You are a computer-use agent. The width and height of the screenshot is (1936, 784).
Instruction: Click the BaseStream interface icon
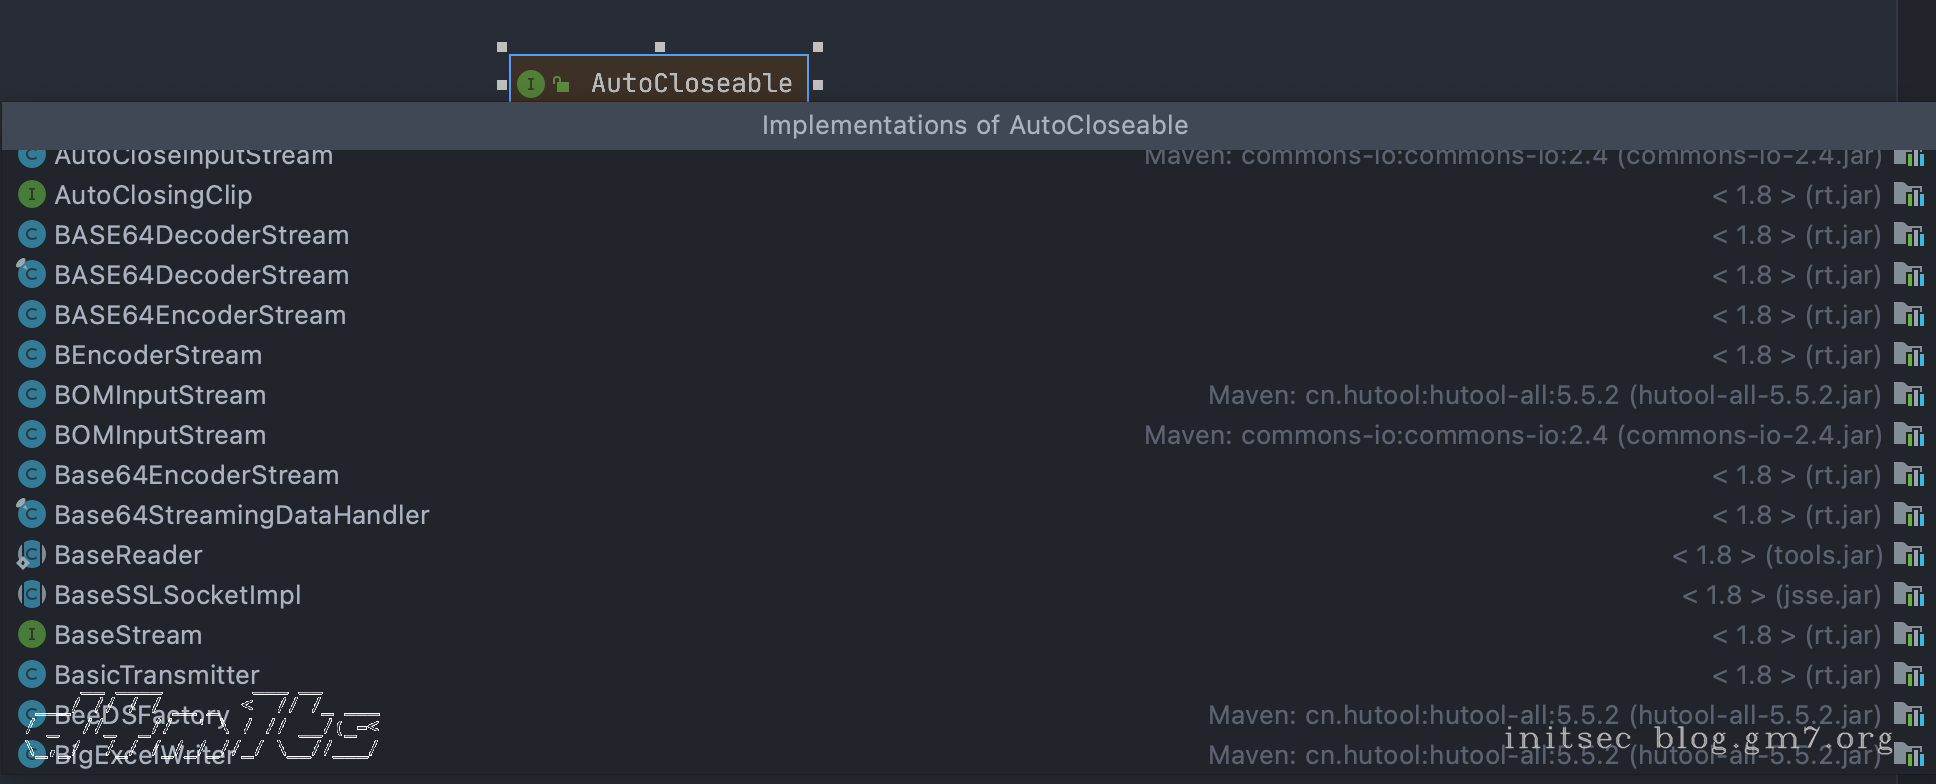(x=32, y=635)
